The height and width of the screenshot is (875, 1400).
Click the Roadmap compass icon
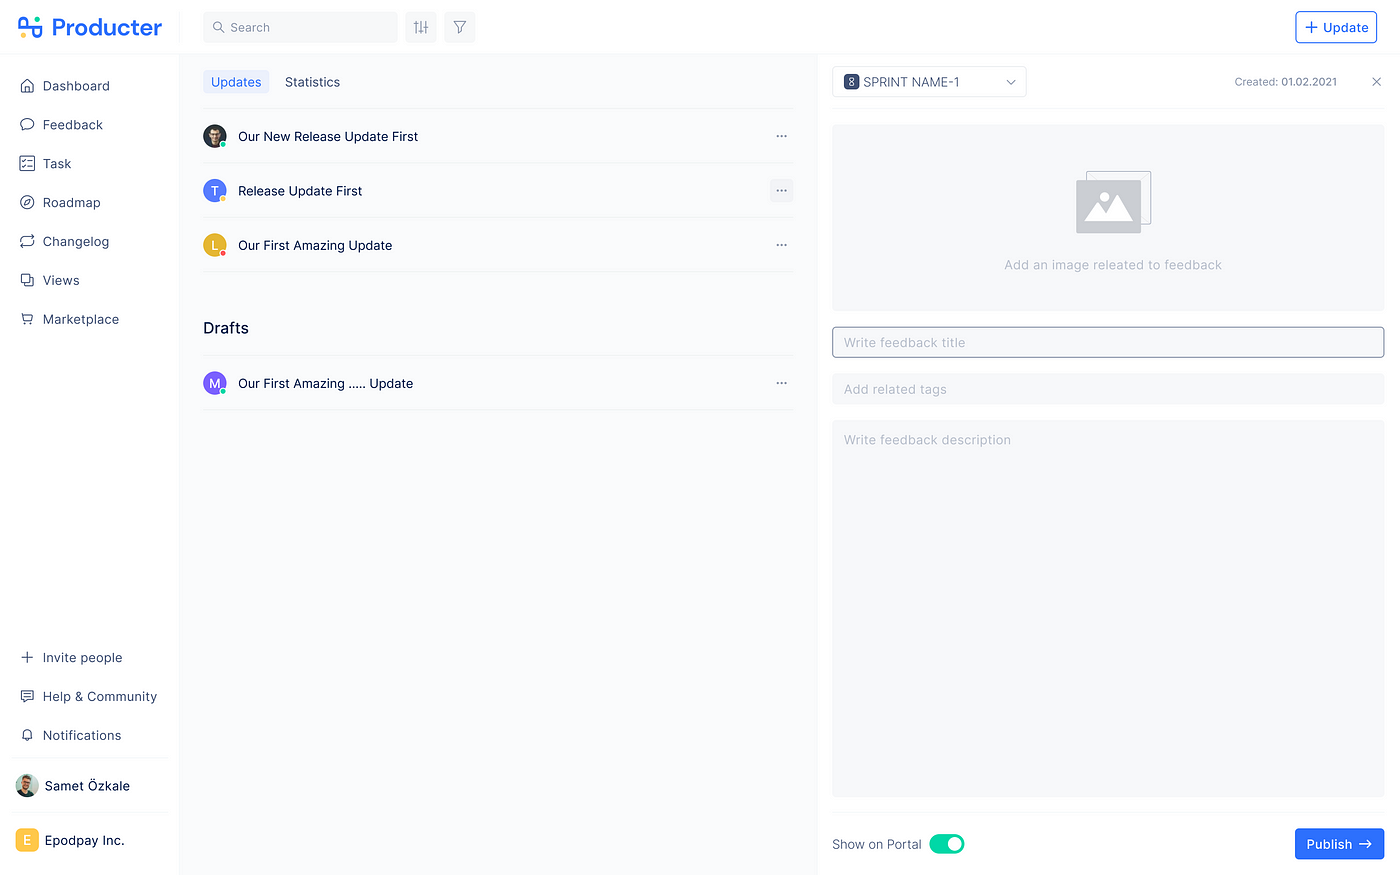tap(27, 203)
